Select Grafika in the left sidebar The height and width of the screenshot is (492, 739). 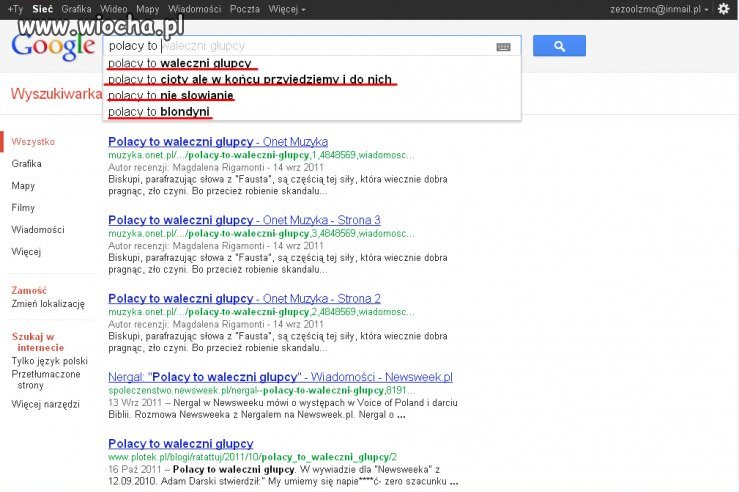(x=26, y=164)
